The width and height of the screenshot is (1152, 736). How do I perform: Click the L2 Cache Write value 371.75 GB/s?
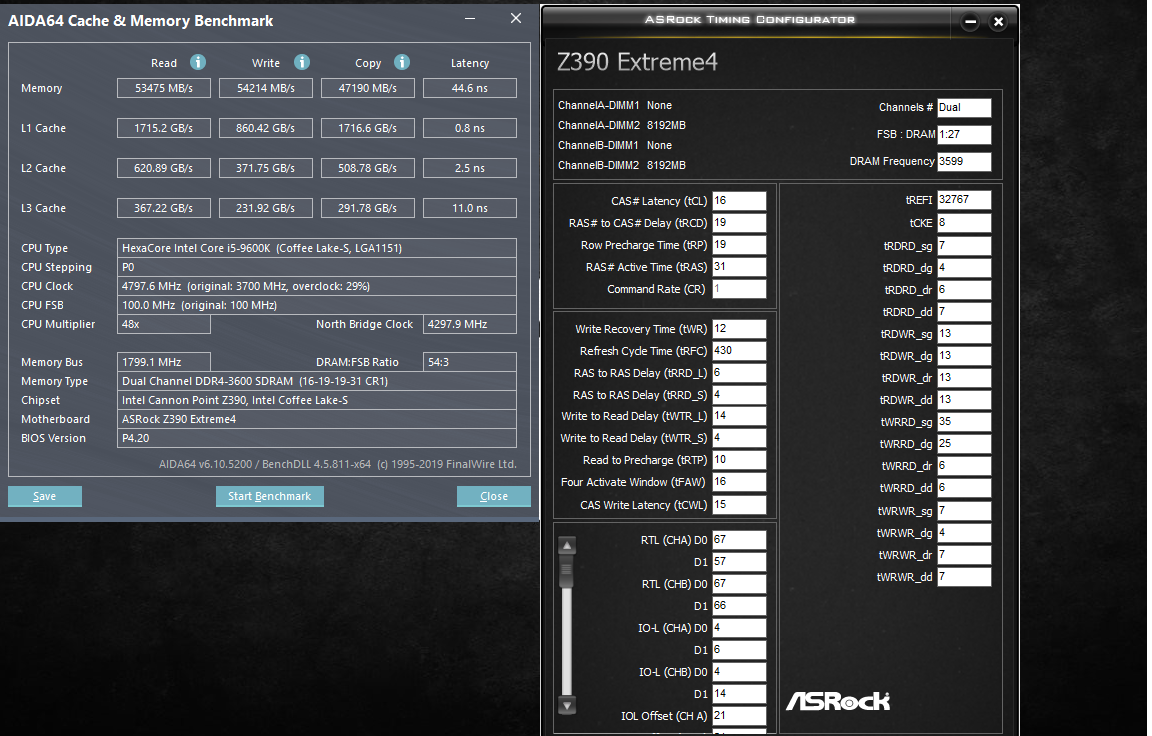coord(266,168)
